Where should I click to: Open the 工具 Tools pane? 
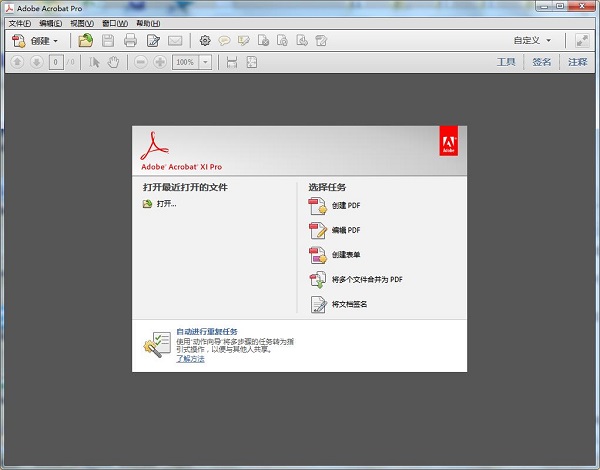[x=506, y=62]
